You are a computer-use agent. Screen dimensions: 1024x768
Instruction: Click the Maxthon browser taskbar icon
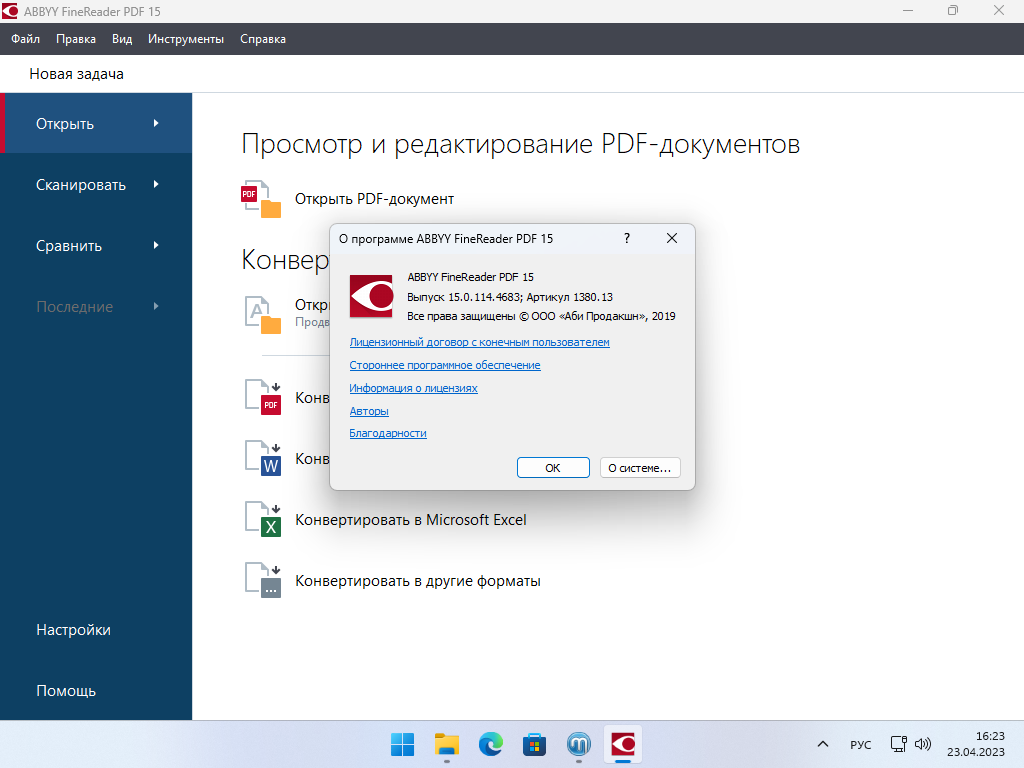pos(579,744)
